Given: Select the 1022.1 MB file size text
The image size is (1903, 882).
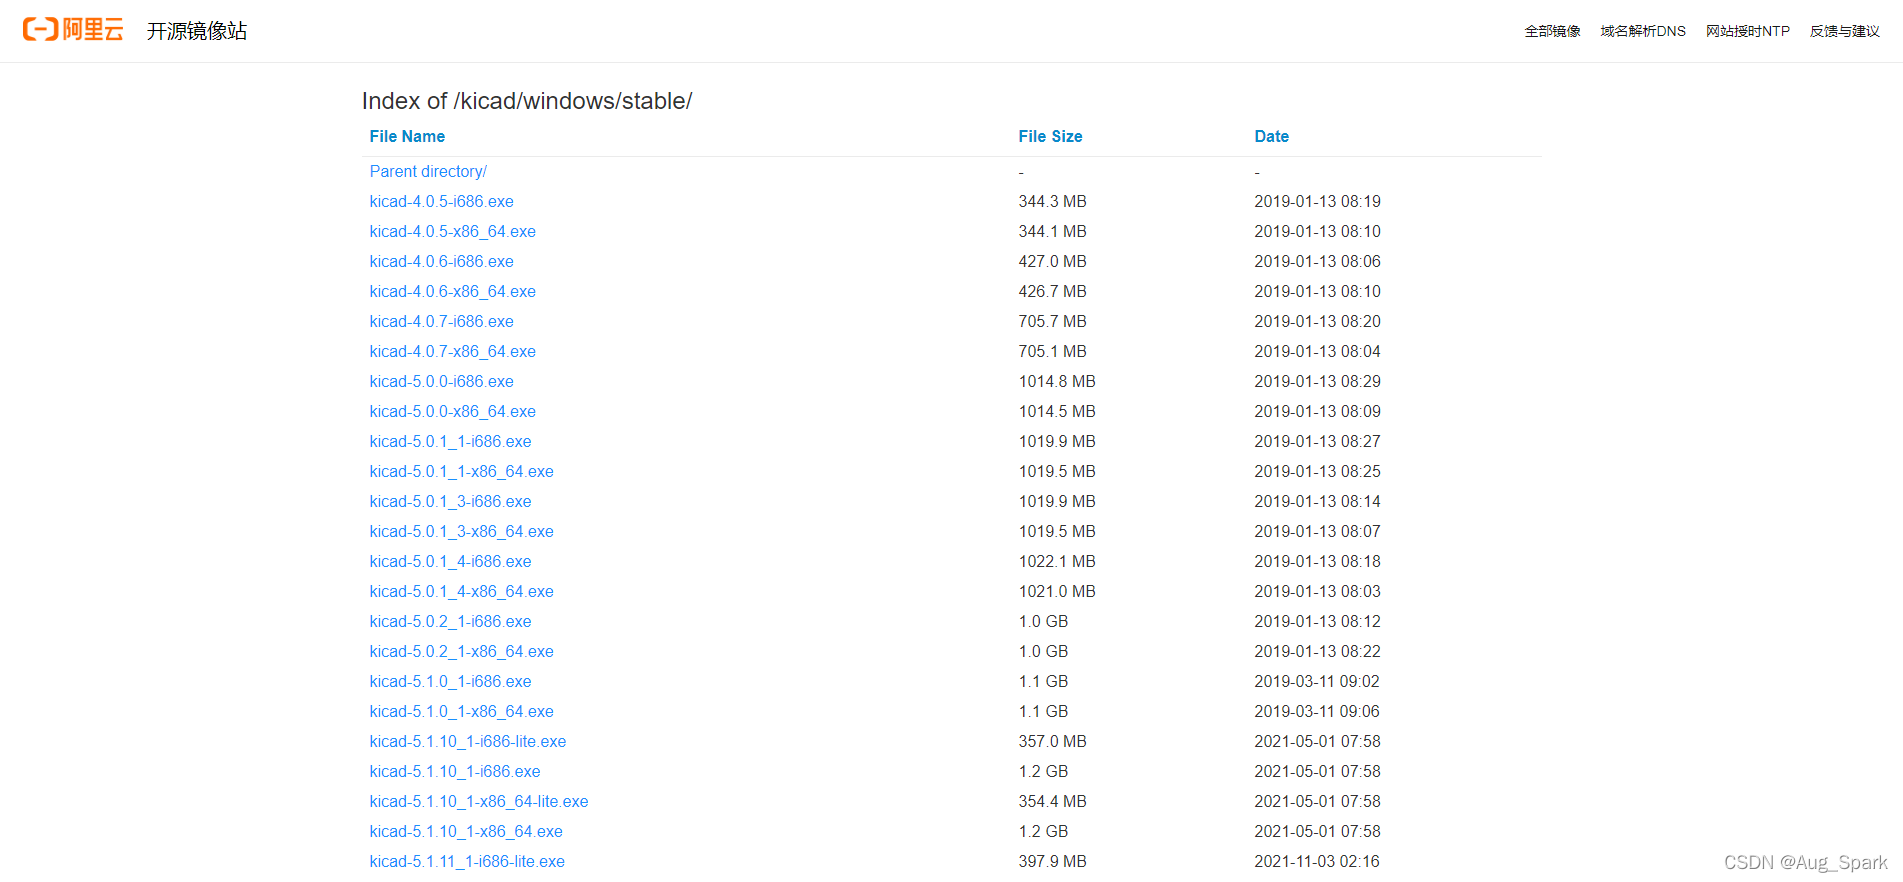Looking at the screenshot, I should (x=1057, y=561).
